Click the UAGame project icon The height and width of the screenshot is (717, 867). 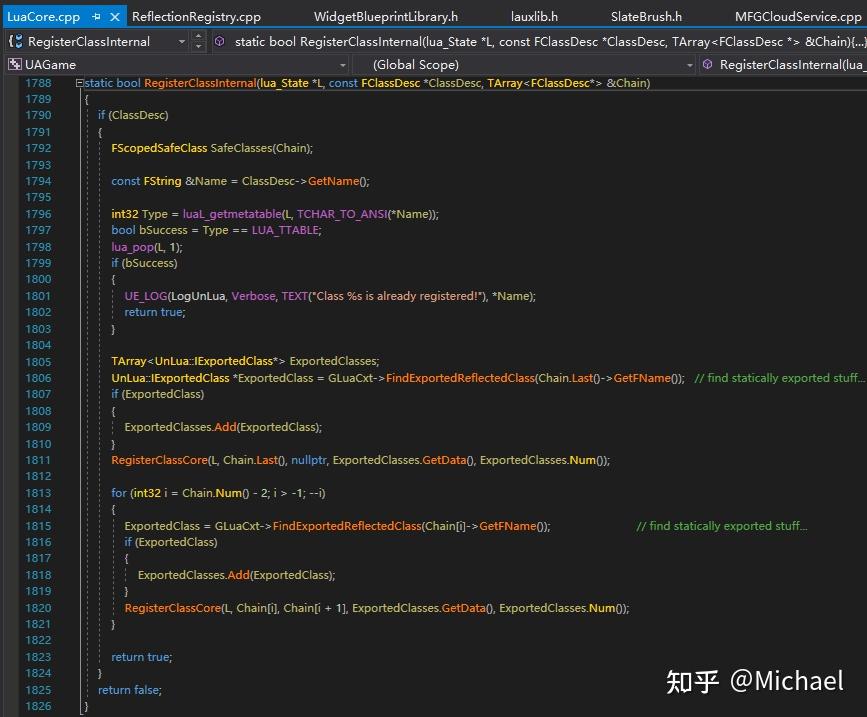click(x=15, y=65)
